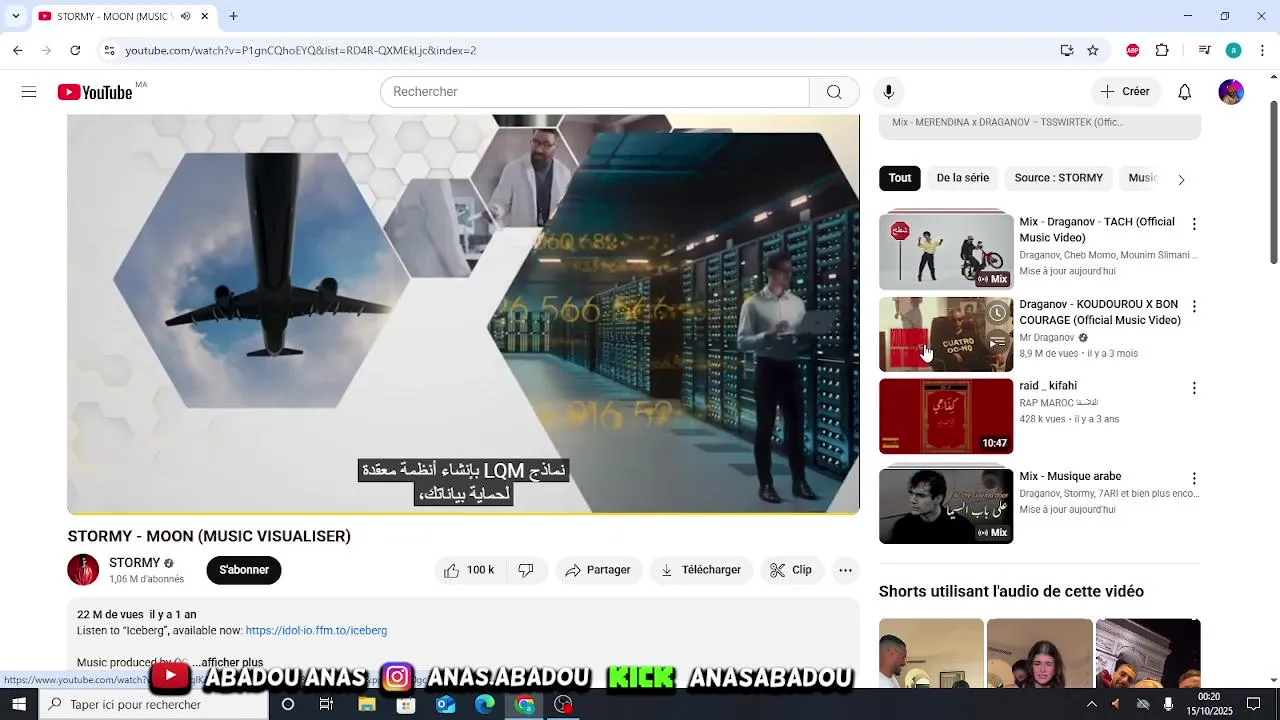Open YouTube notifications bell
This screenshot has height=720, width=1280.
(1184, 92)
